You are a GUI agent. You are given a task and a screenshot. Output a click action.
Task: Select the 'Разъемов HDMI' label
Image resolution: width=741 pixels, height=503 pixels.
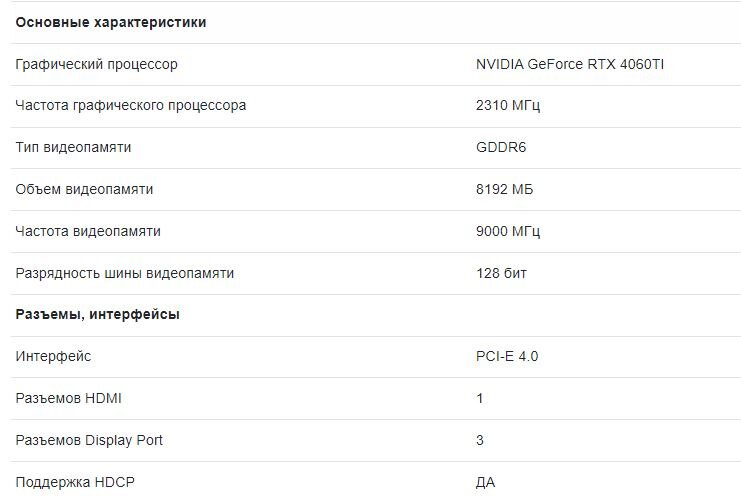pyautogui.click(x=69, y=399)
